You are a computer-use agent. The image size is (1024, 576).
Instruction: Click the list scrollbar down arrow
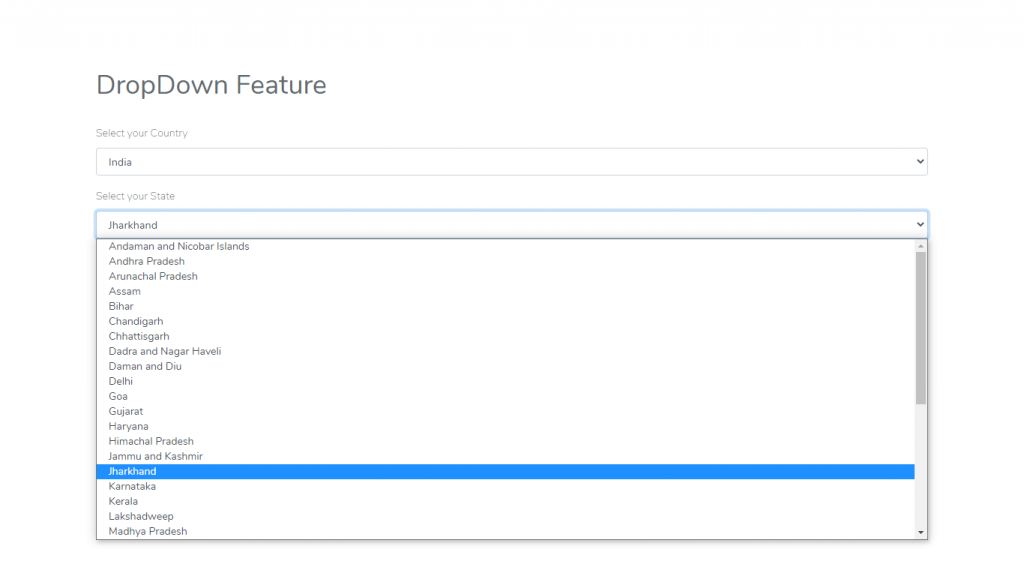pyautogui.click(x=921, y=533)
